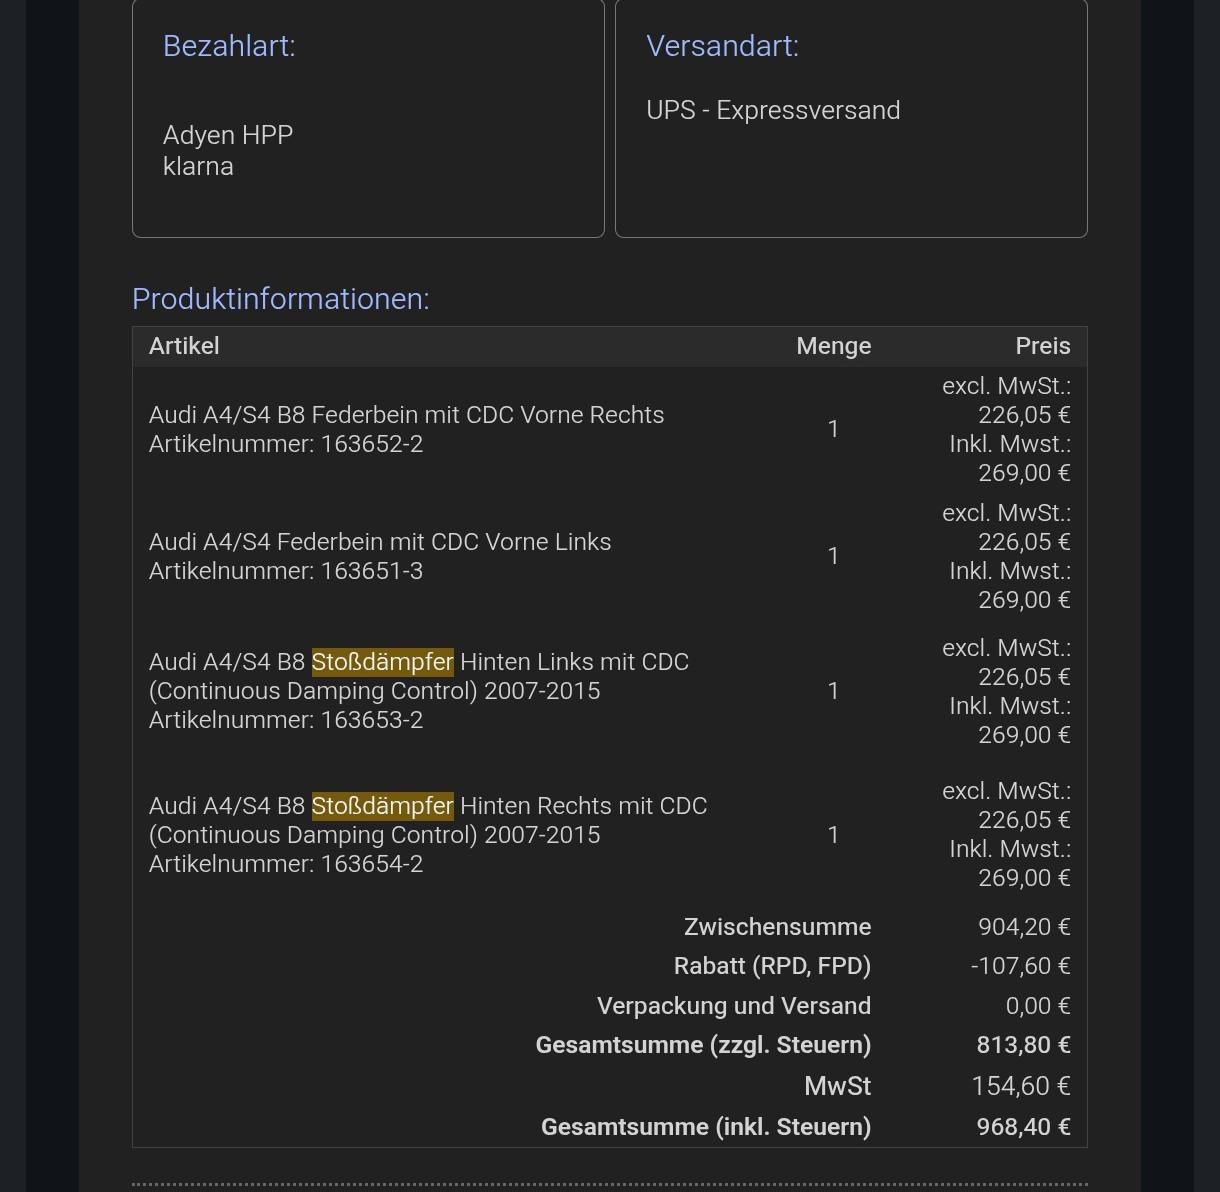Click total incl. taxes 968,40 €
Screen dimensions: 1220x1192
point(1023,1127)
